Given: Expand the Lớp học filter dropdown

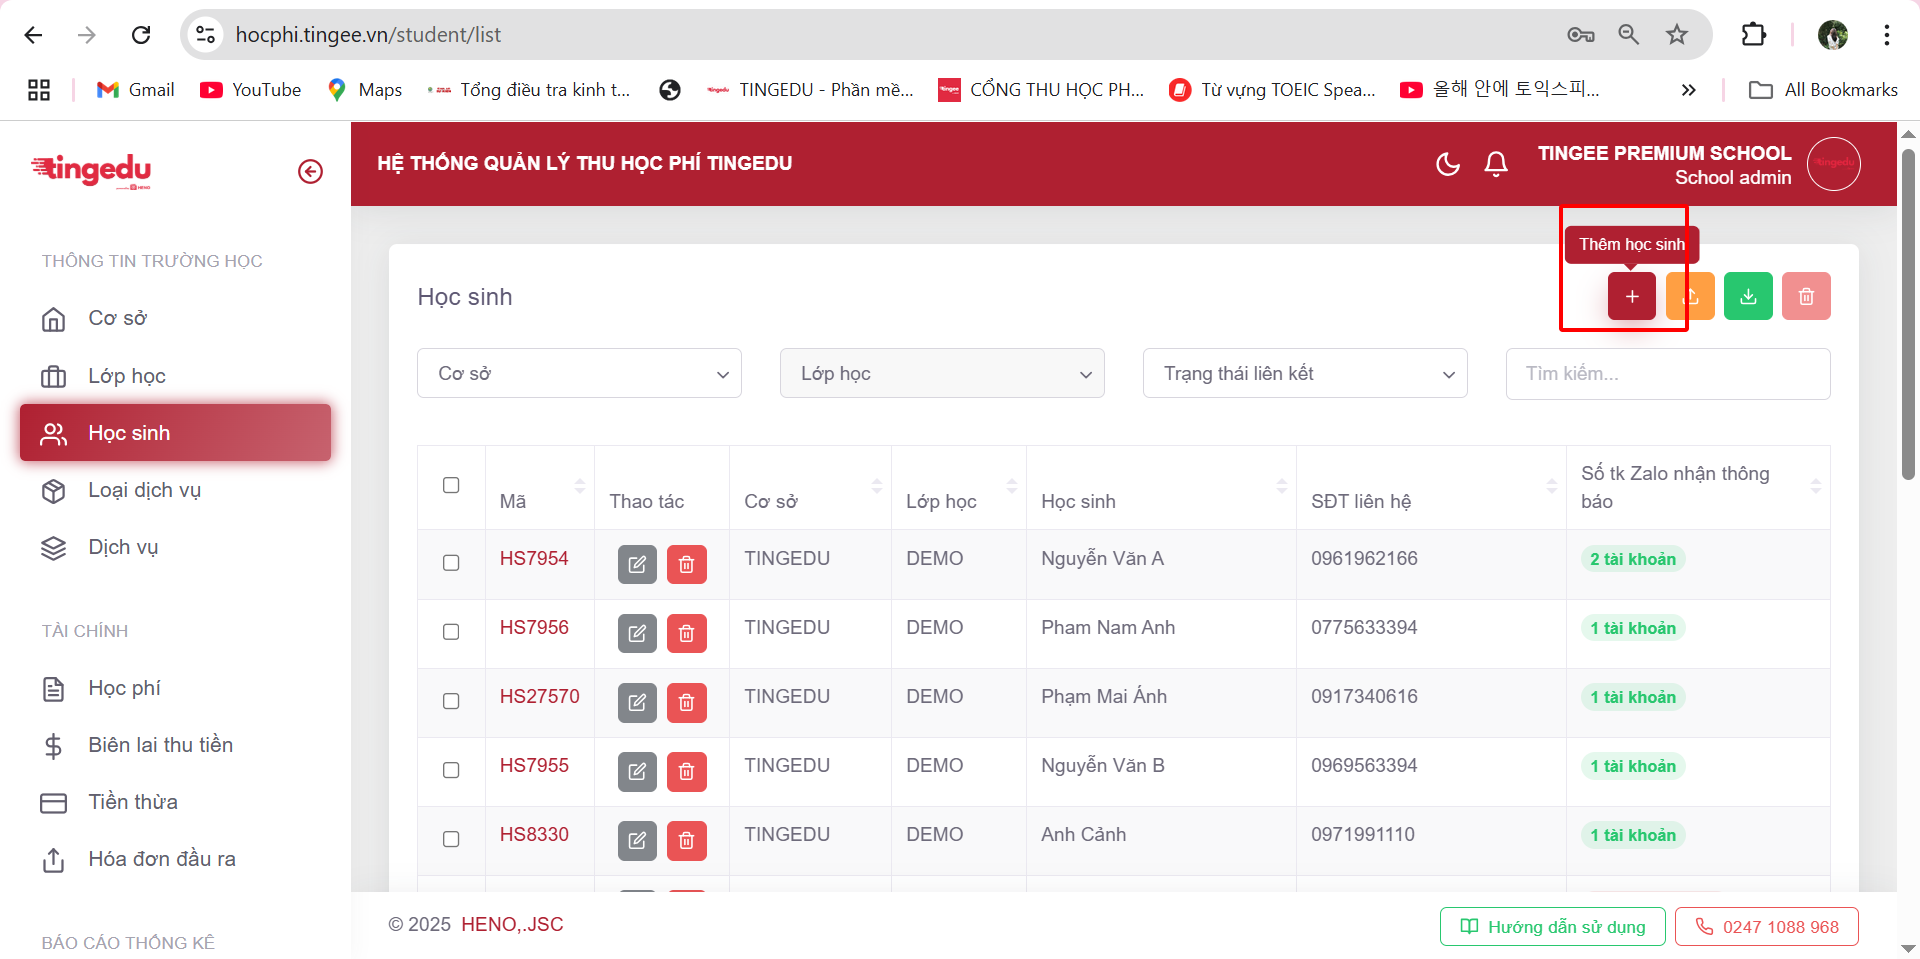Looking at the screenshot, I should pyautogui.click(x=942, y=374).
